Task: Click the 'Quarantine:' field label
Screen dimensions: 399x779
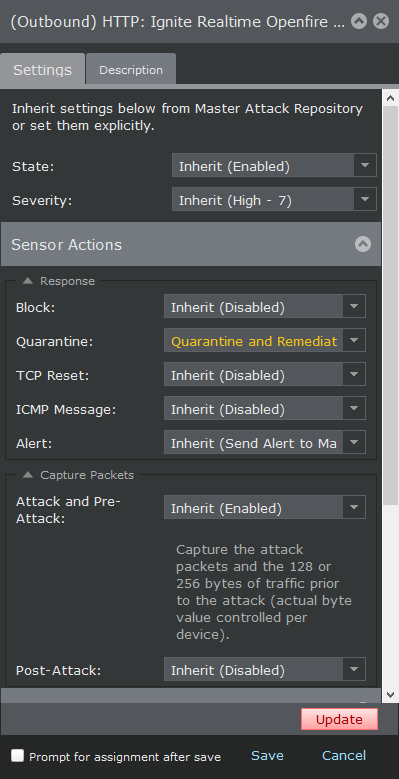Action: 55,342
